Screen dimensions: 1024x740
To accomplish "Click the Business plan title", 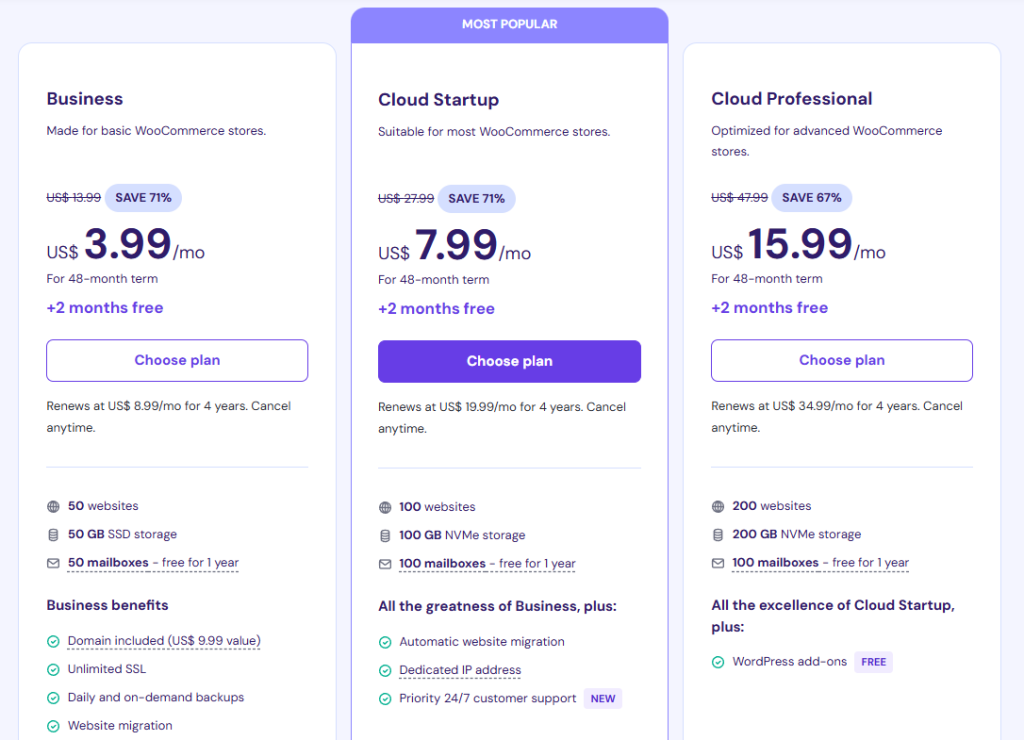I will point(85,99).
